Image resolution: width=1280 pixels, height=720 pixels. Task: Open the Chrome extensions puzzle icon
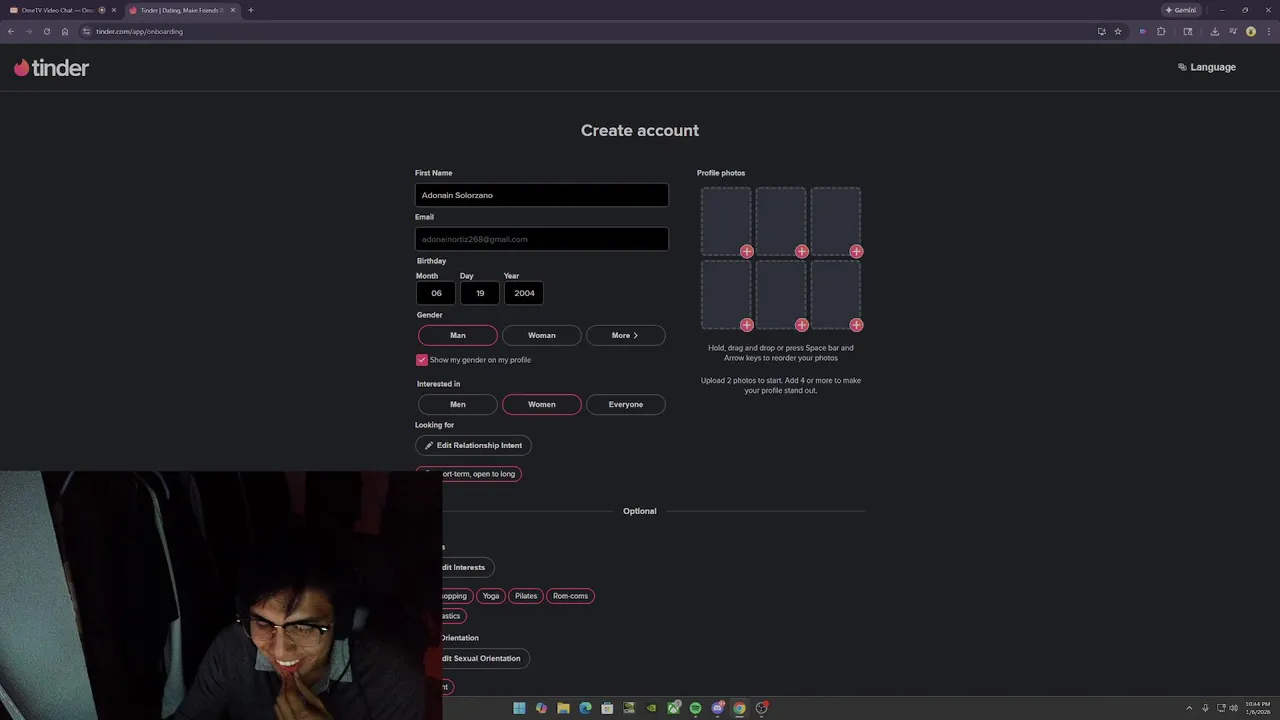1161,31
